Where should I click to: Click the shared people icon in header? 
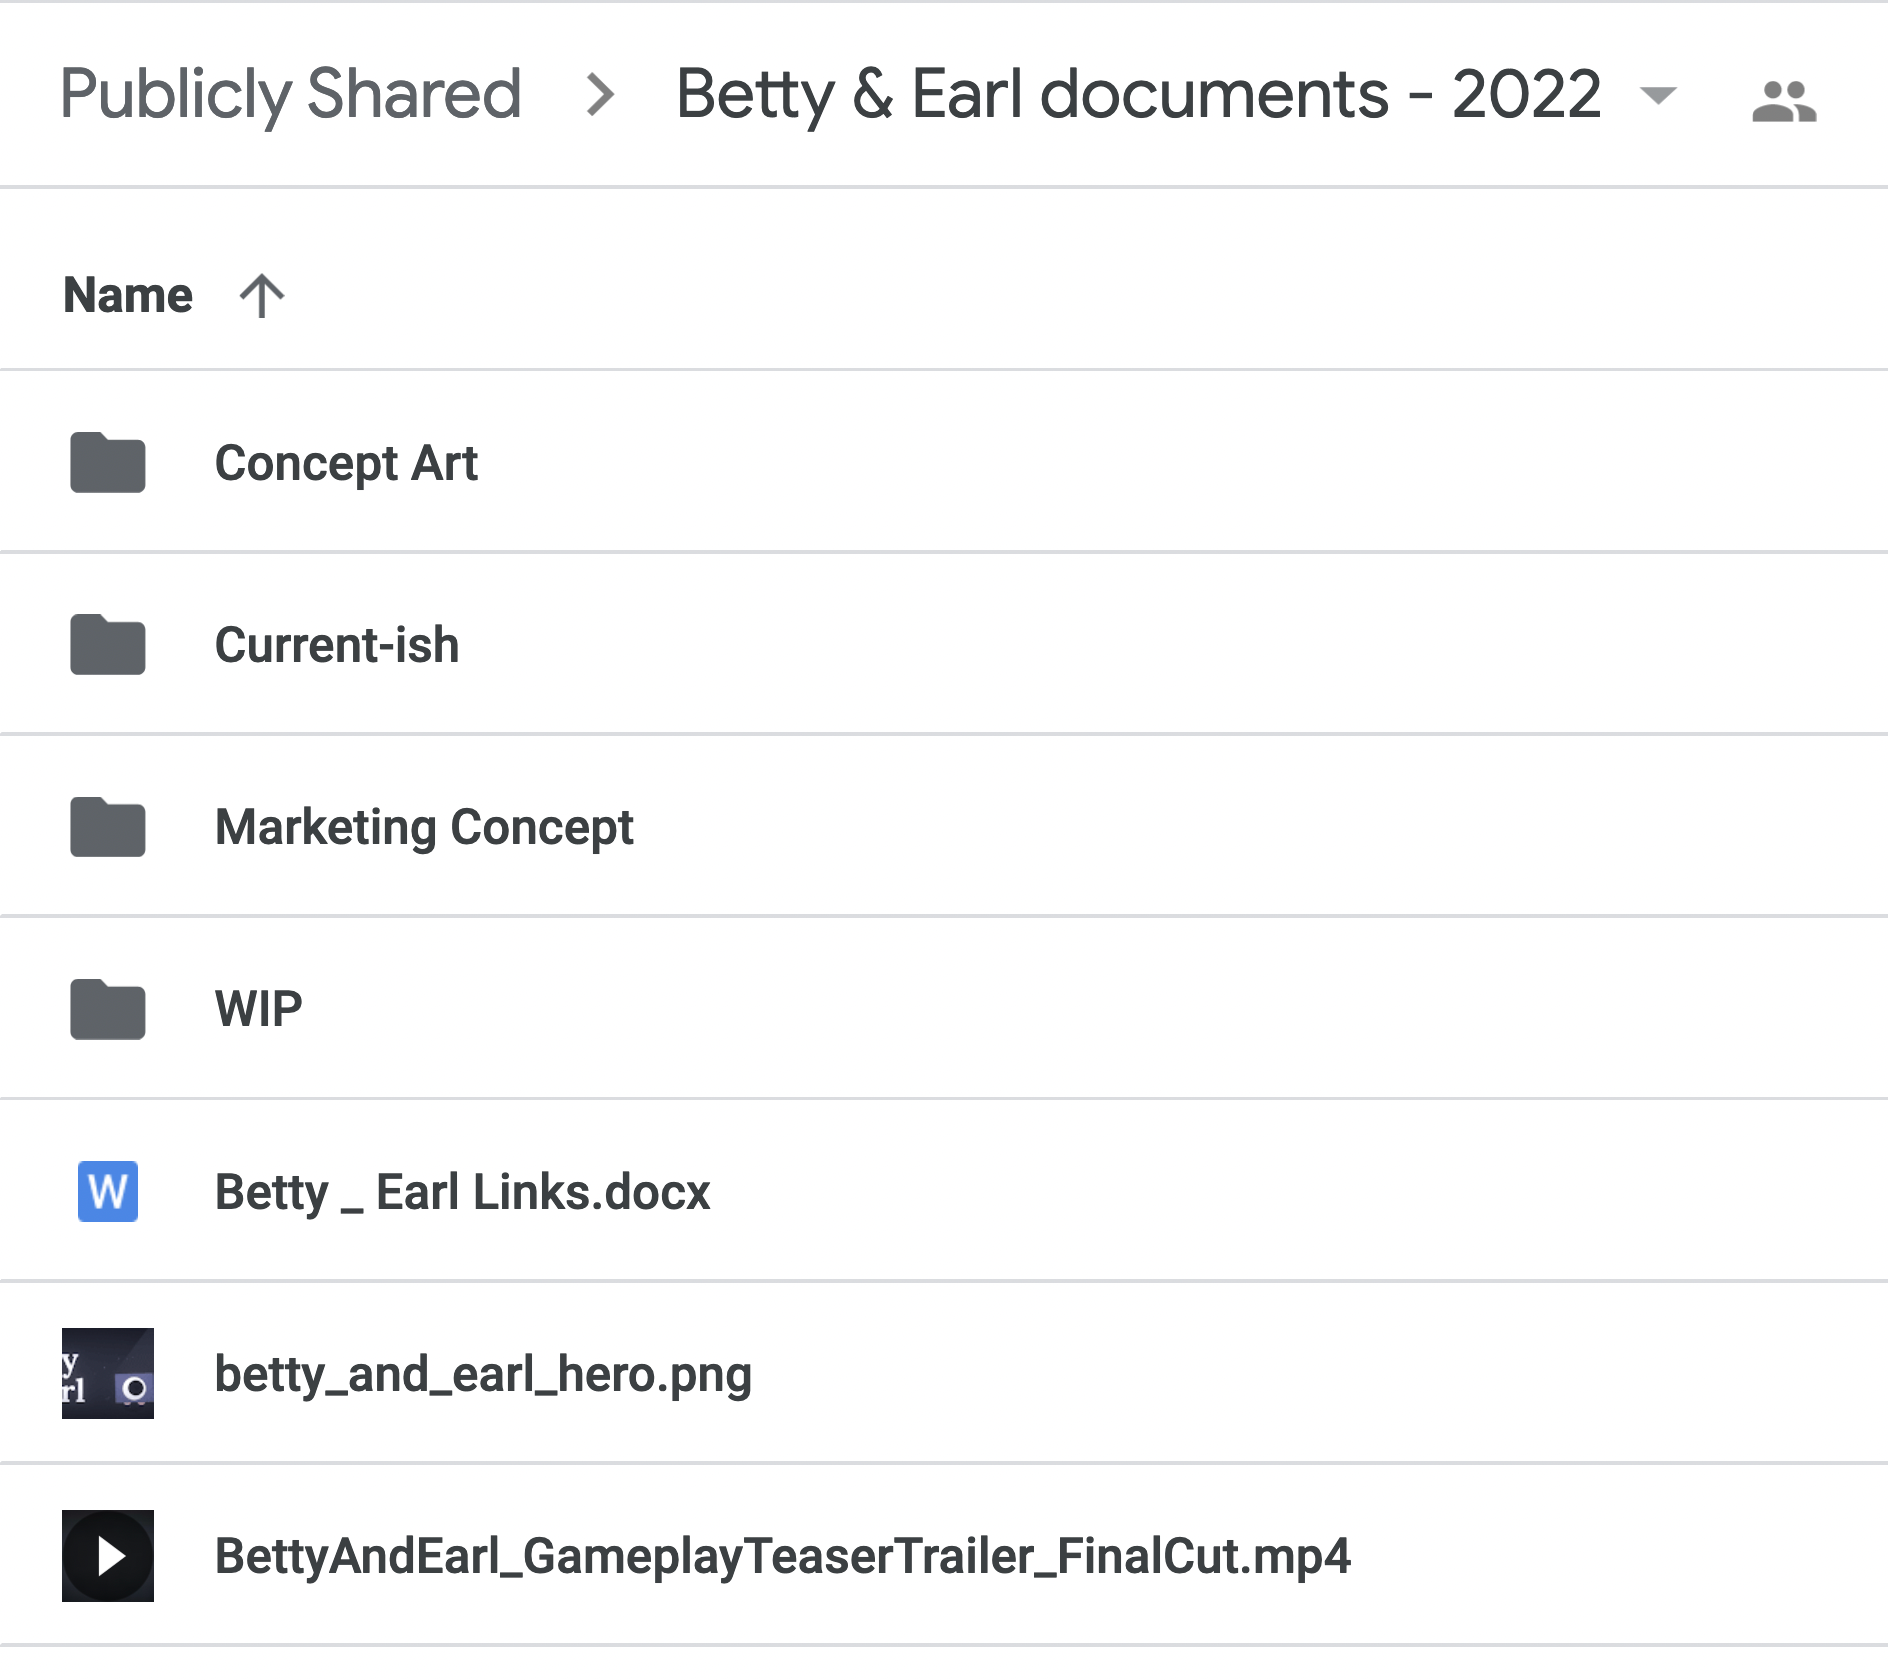point(1784,101)
